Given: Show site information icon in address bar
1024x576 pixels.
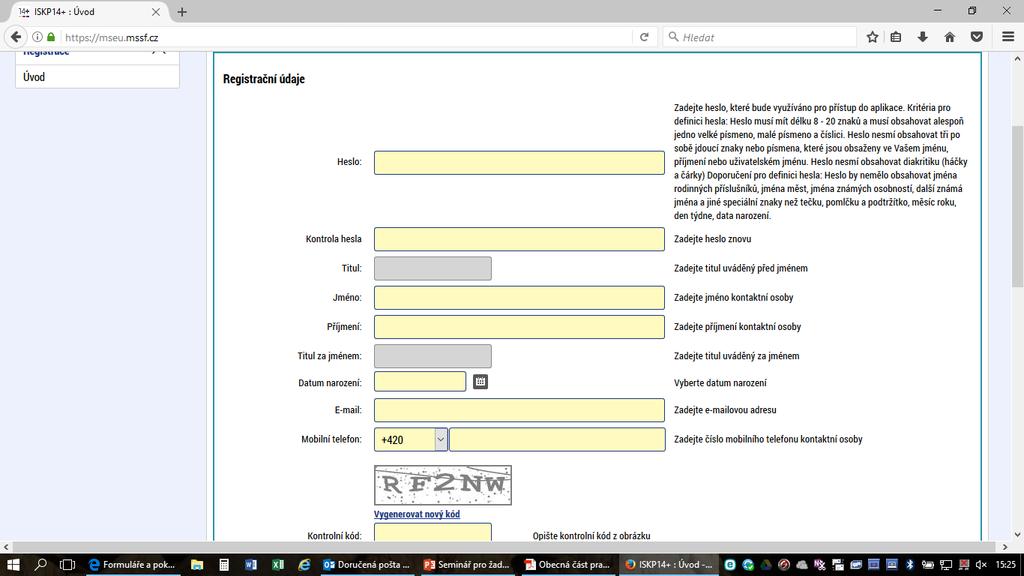Looking at the screenshot, I should pyautogui.click(x=37, y=37).
